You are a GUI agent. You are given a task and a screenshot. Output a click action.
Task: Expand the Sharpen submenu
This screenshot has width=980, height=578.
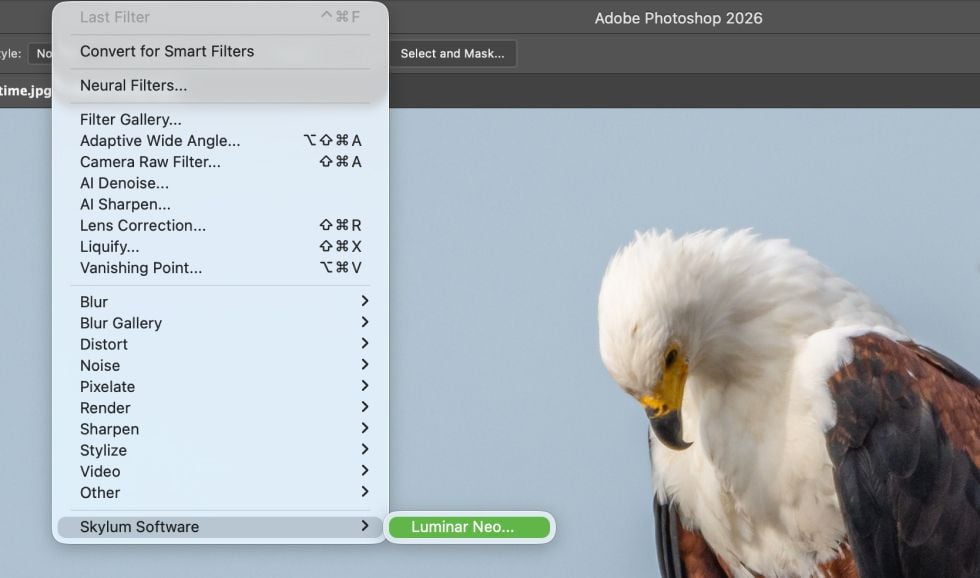pos(220,429)
